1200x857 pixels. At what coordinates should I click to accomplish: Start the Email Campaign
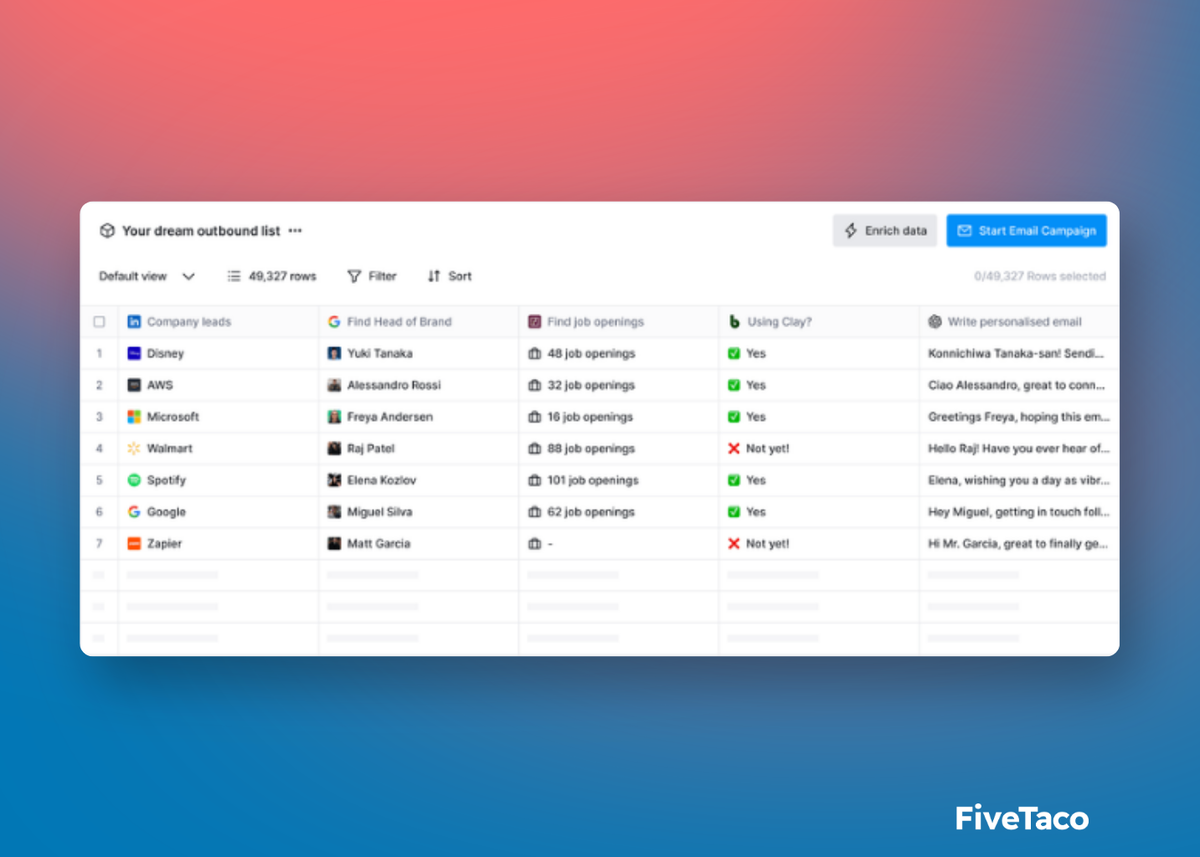pyautogui.click(x=1027, y=231)
